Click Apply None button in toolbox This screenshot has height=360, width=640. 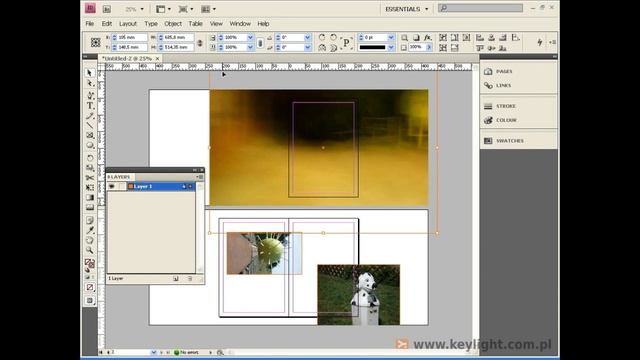90,287
